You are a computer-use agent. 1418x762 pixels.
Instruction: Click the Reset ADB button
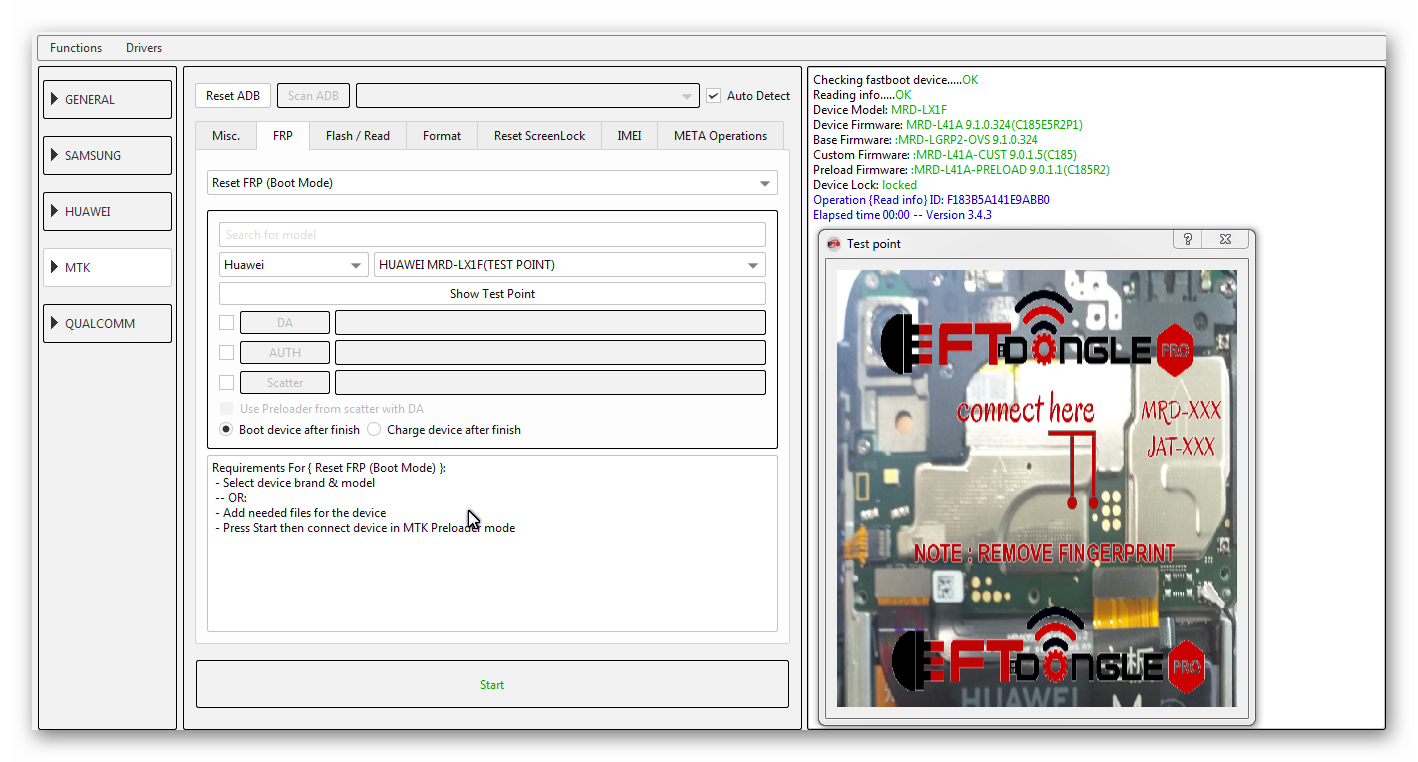pos(233,96)
